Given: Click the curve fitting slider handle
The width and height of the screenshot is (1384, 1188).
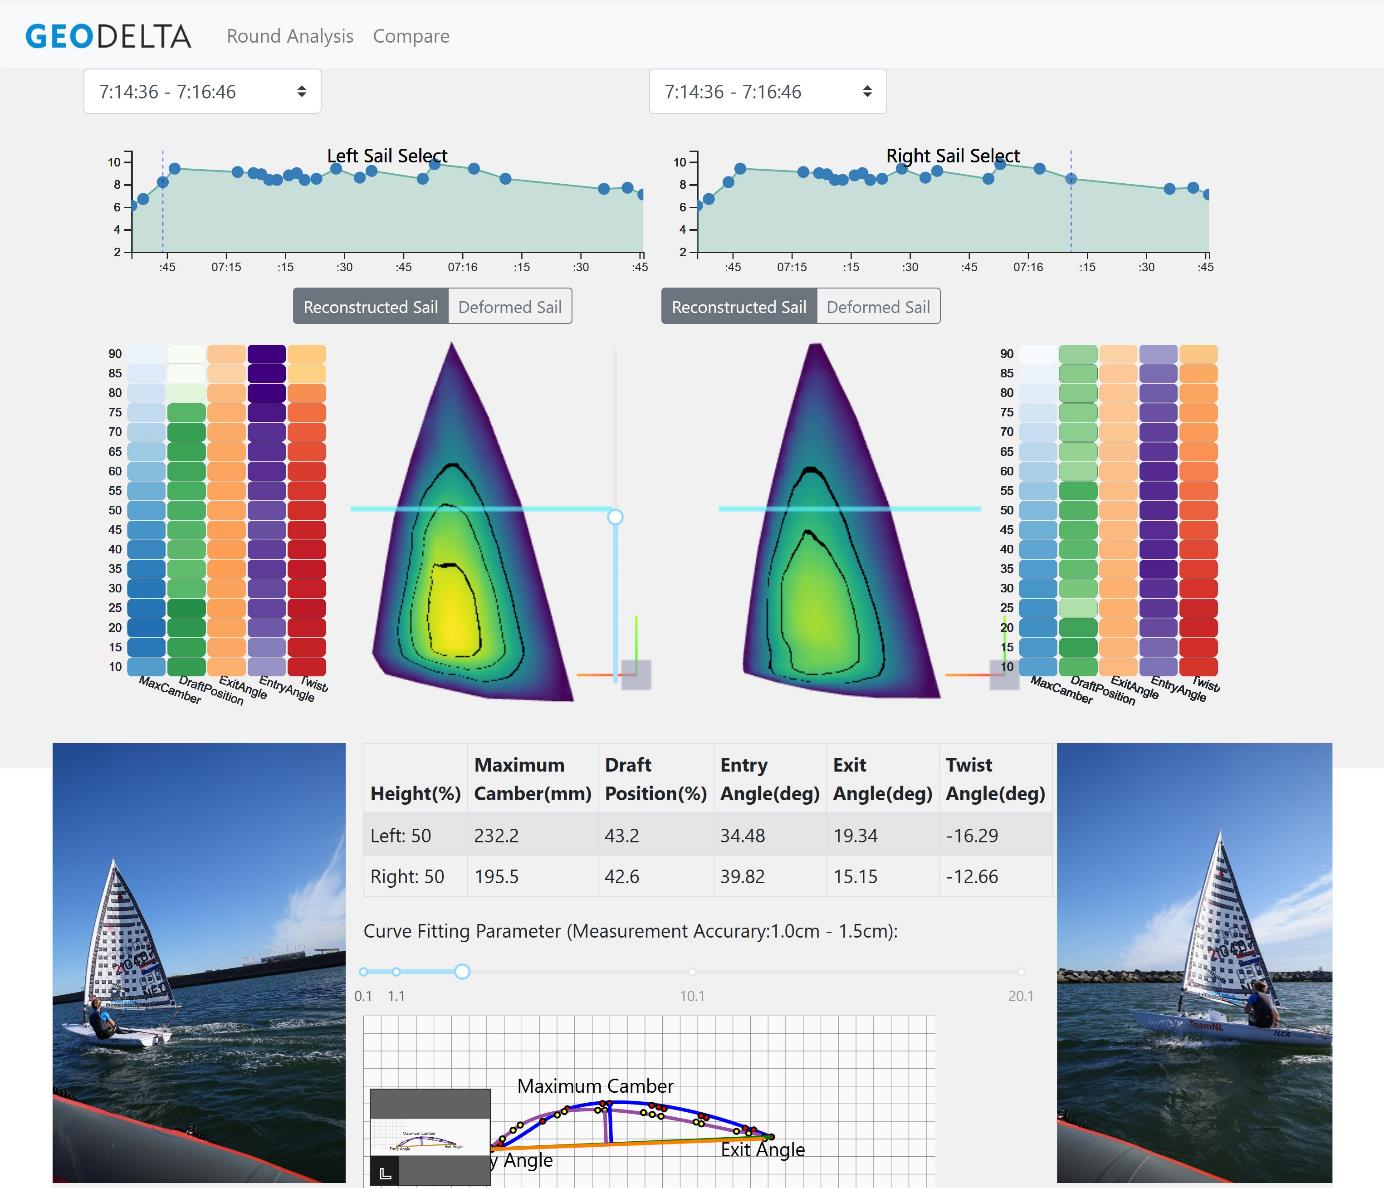Looking at the screenshot, I should pyautogui.click(x=462, y=971).
